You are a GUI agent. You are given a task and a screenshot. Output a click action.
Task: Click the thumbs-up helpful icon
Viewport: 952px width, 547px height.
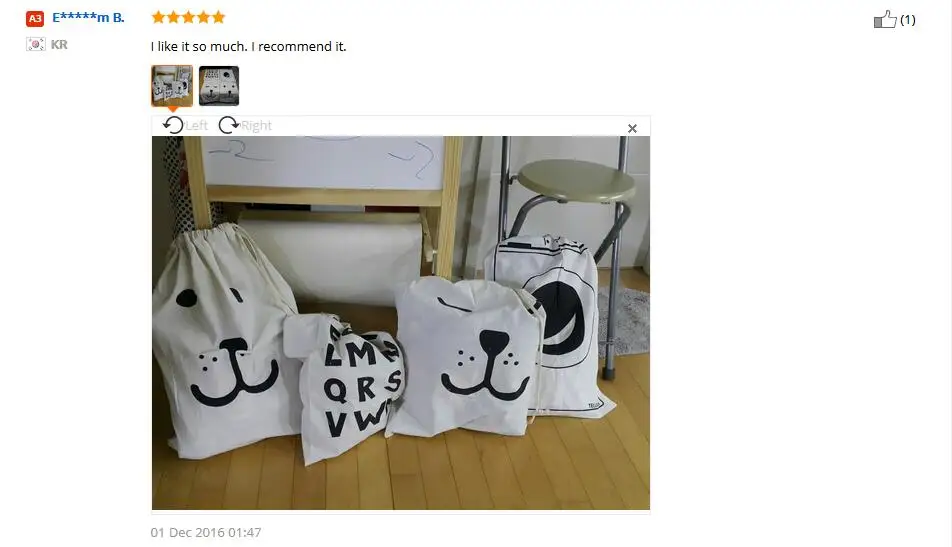click(885, 19)
